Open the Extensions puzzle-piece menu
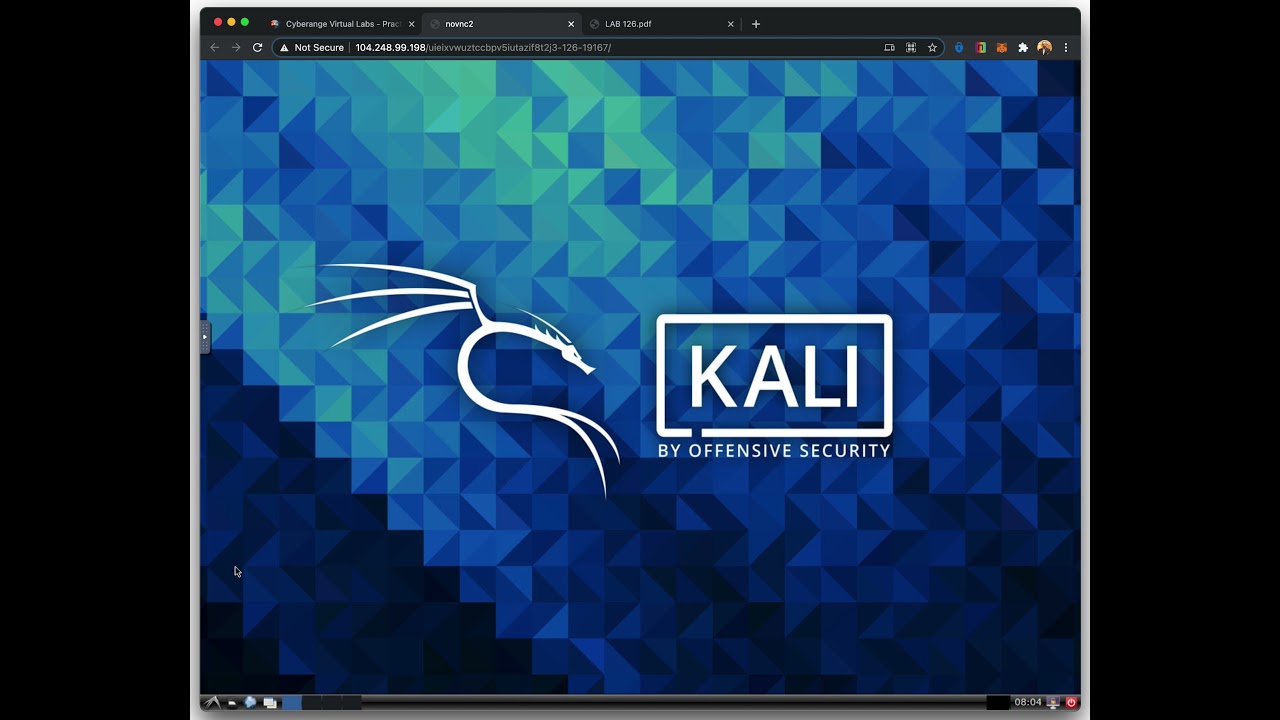The height and width of the screenshot is (720, 1280). [1023, 47]
